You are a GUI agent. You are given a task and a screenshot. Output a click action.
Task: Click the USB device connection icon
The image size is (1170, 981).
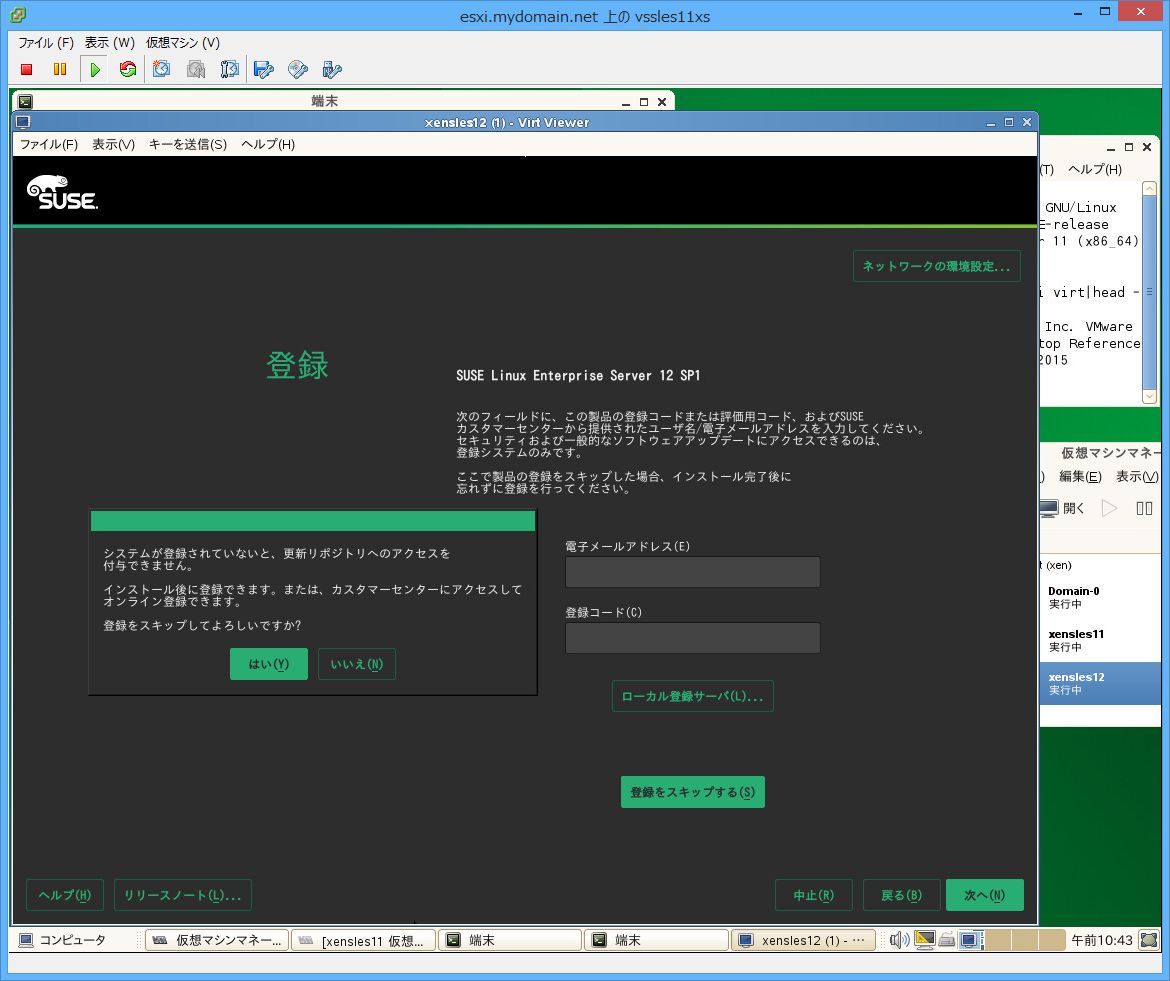coord(331,69)
